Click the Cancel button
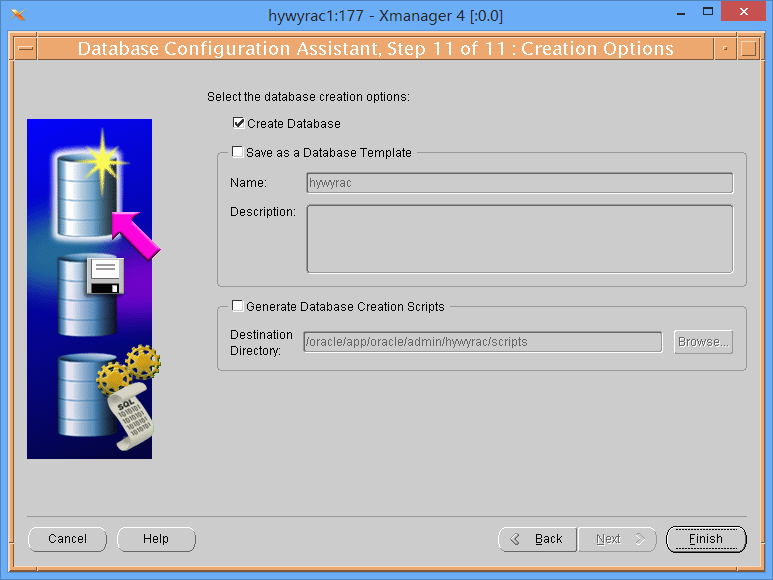The image size is (773, 580). 68,539
